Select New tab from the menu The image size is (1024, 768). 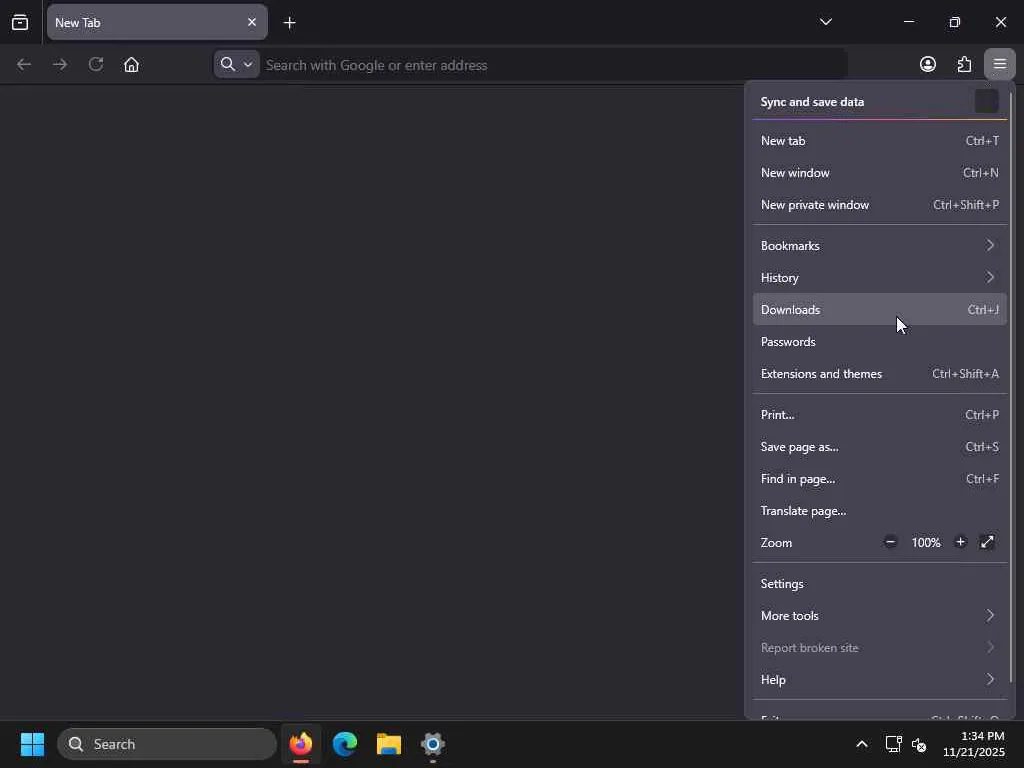click(x=880, y=141)
